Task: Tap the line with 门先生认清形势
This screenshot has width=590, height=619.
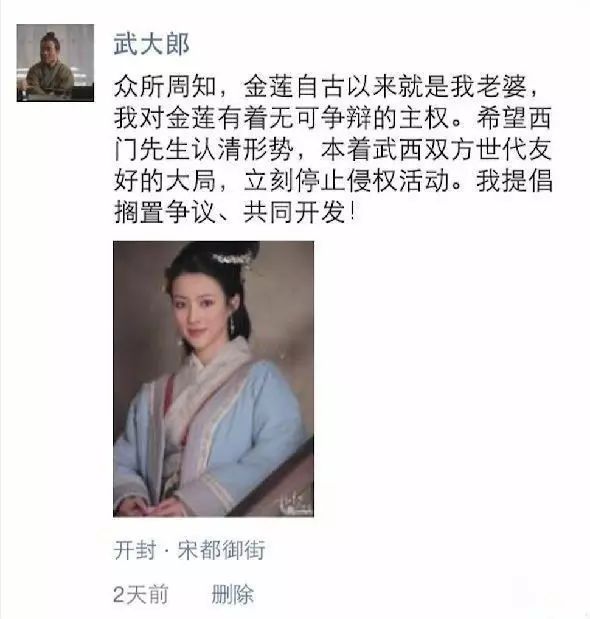Action: (x=333, y=149)
